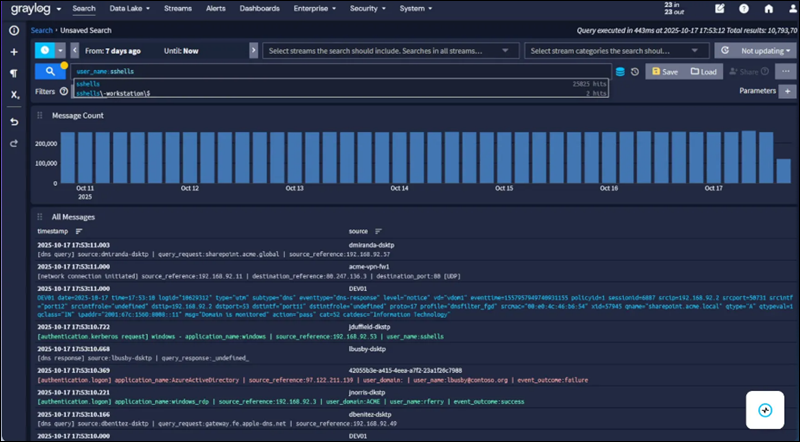Expand the System menu
Viewport: 800px width, 442px height.
(415, 9)
